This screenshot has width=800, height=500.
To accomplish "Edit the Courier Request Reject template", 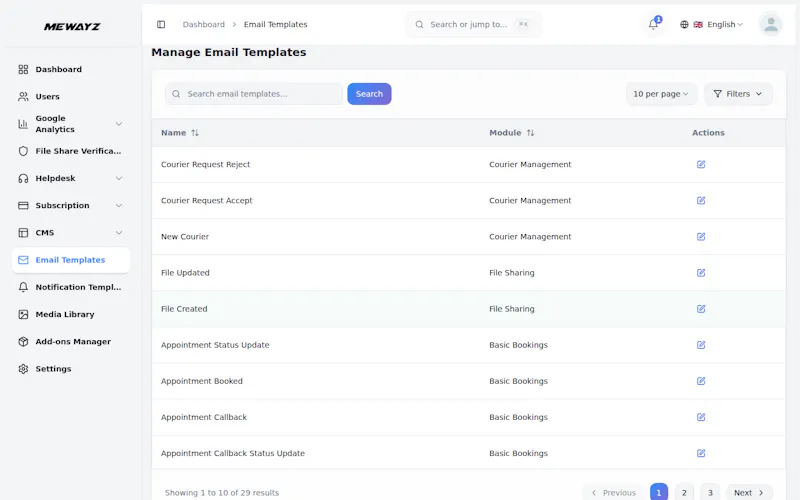I will (701, 164).
